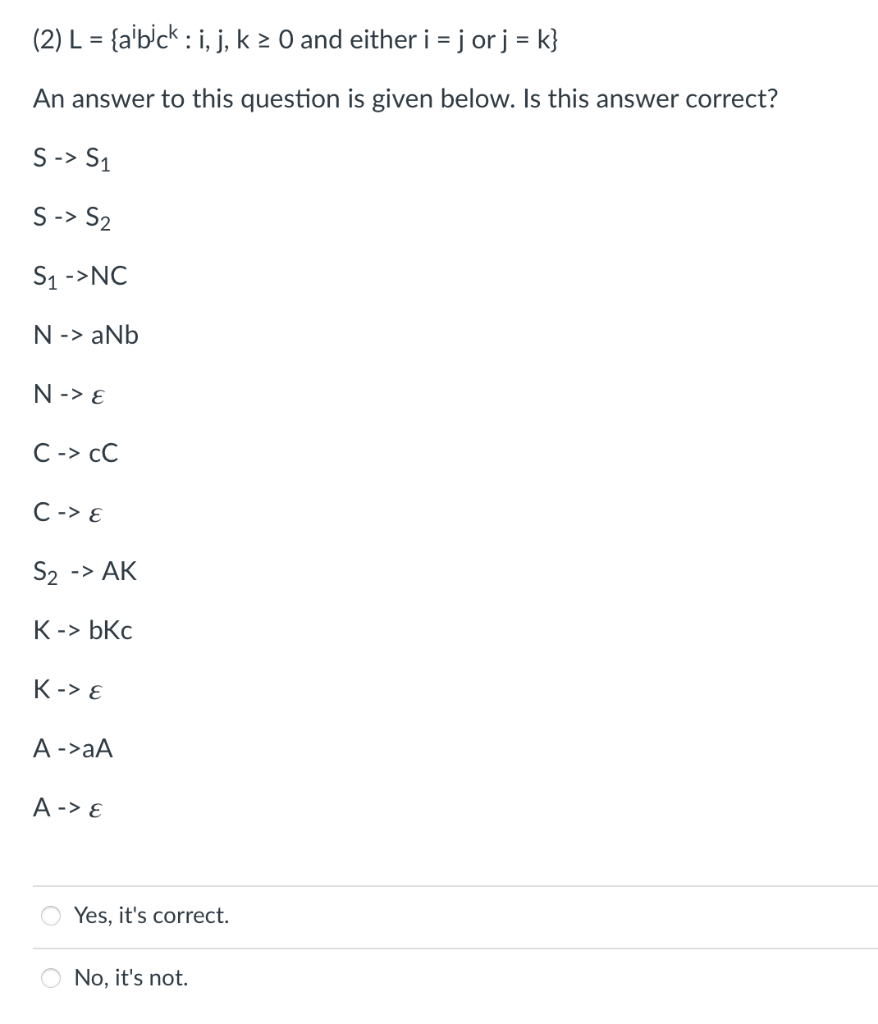Screen dimensions: 878x1024
Task: Select the radio button for 'No, it's not.'
Action: pyautogui.click(x=50, y=979)
